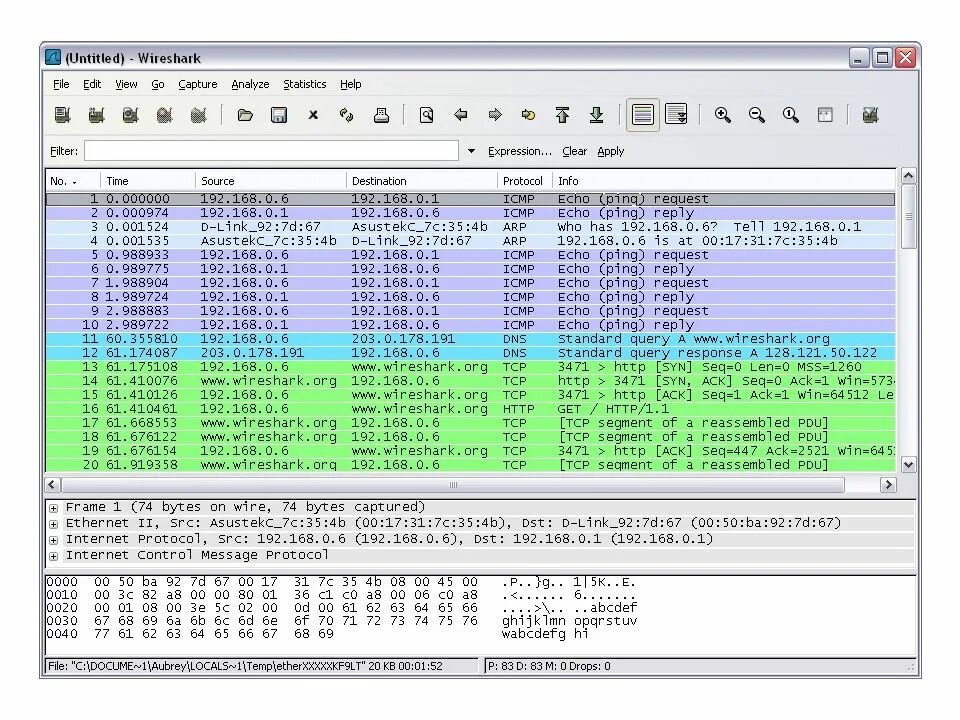960x720 pixels.
Task: Sort packets by Destination column
Action: tap(422, 181)
